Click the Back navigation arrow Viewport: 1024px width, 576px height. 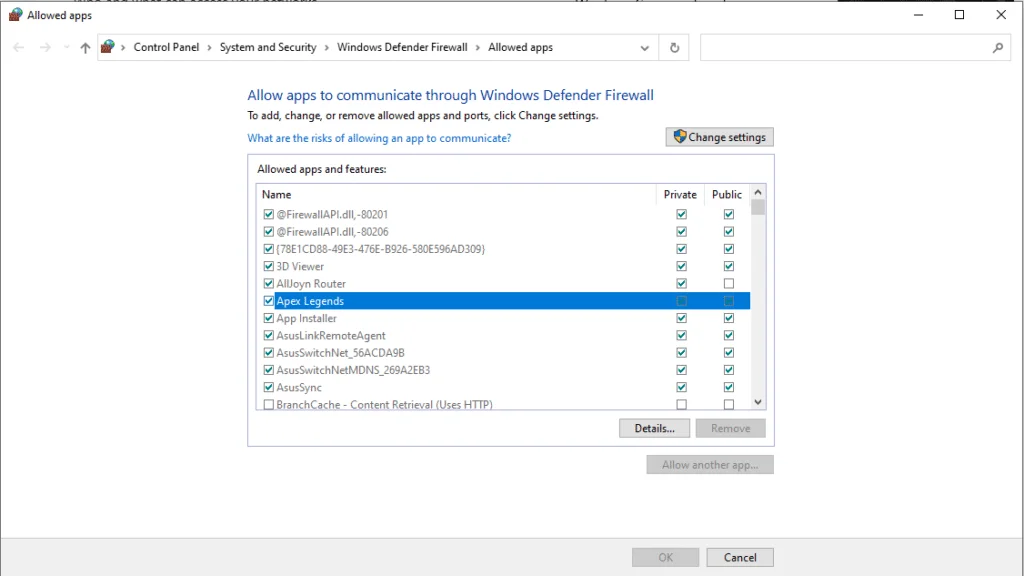pos(19,48)
